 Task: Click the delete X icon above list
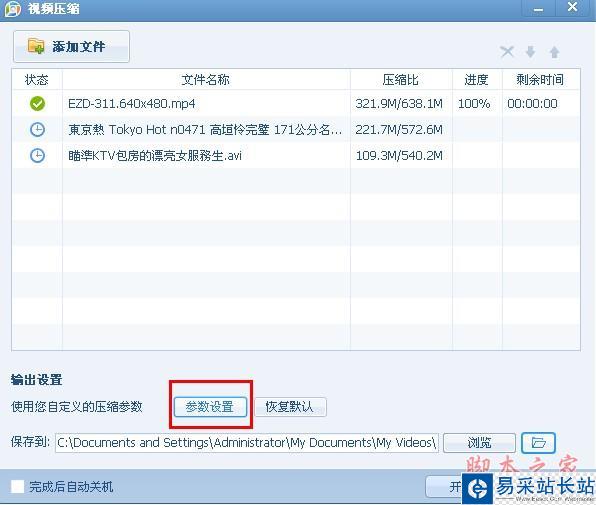pos(507,52)
